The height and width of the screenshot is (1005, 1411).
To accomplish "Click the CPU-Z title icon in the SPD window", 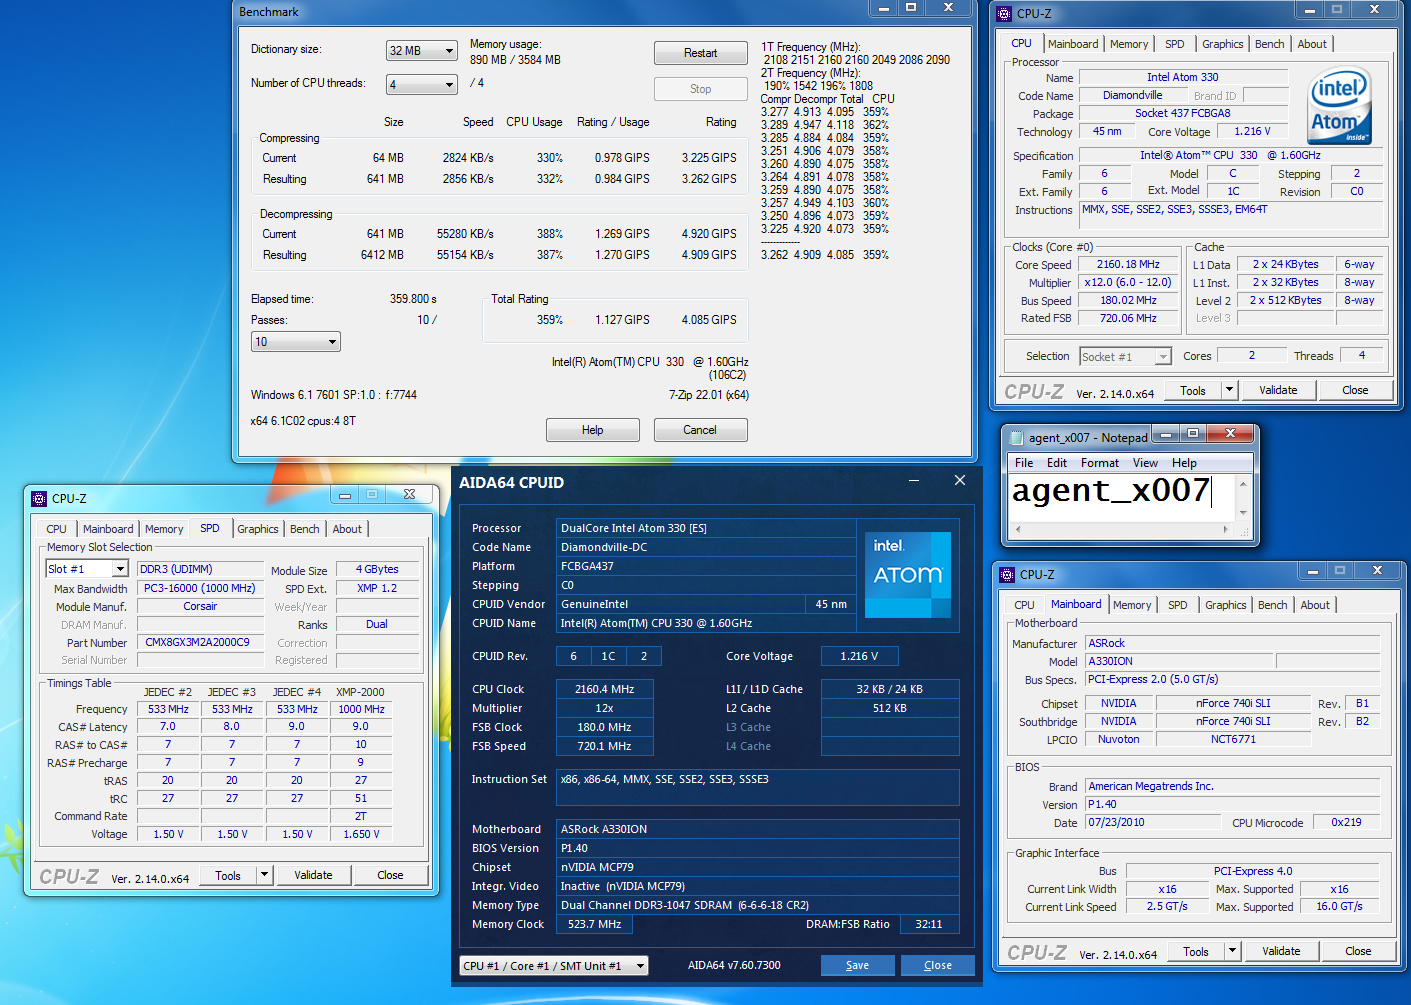I will [x=39, y=498].
